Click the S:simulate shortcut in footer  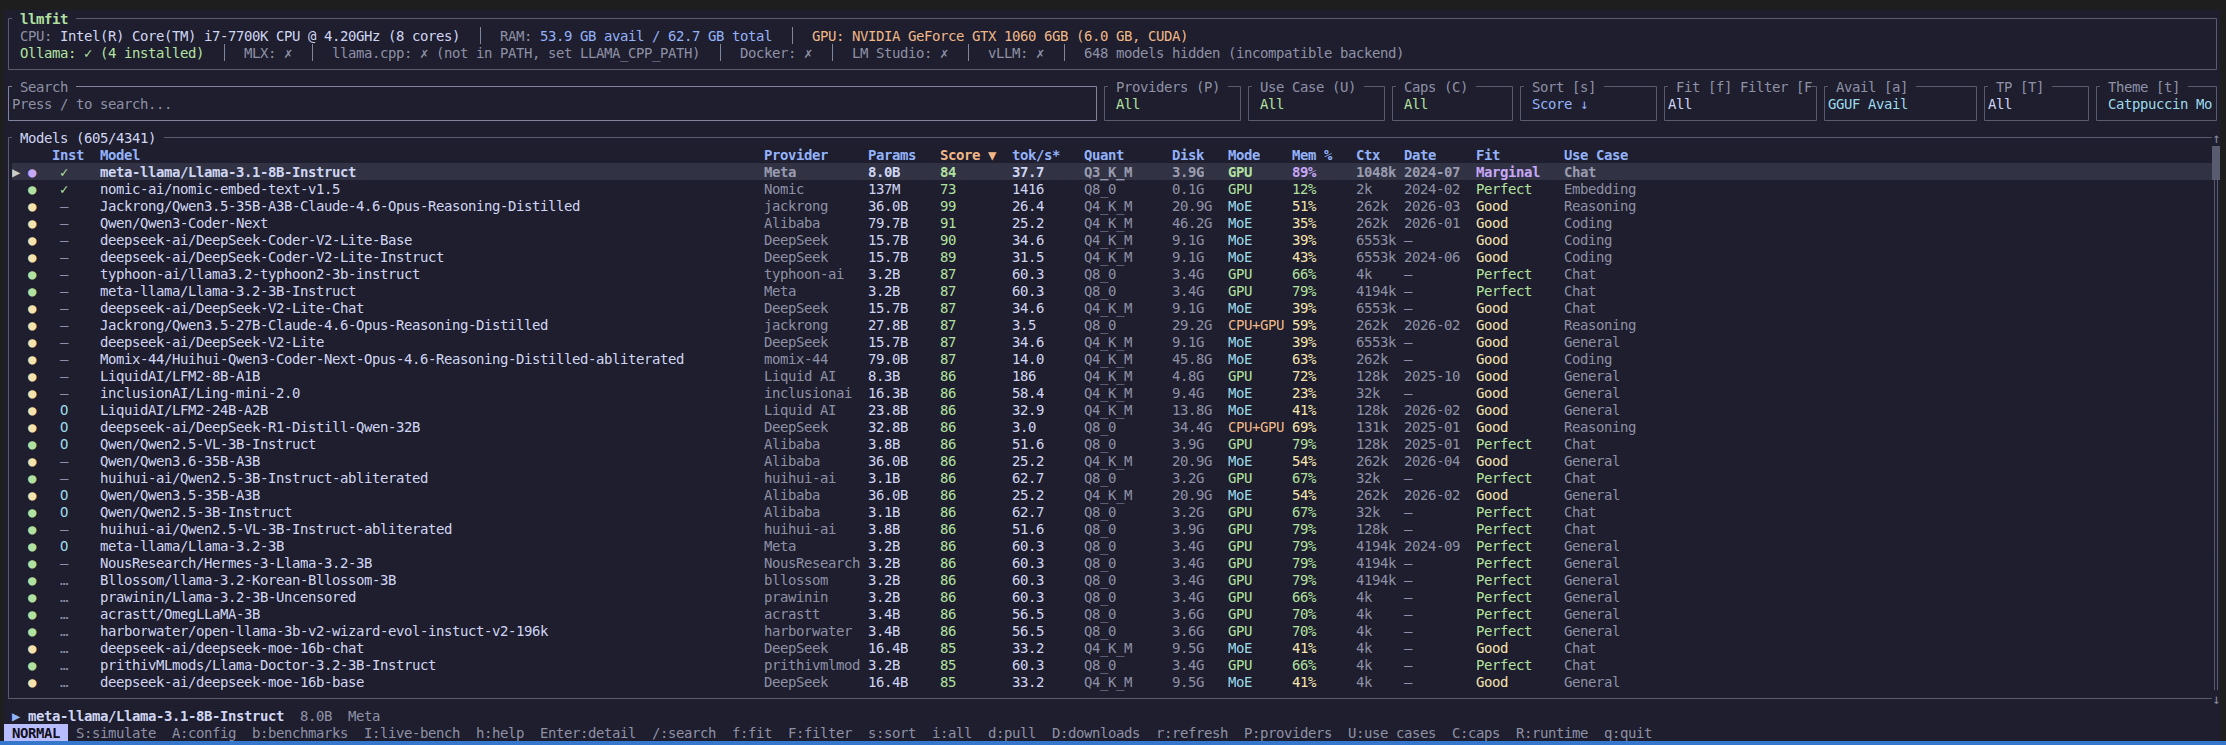[116, 733]
